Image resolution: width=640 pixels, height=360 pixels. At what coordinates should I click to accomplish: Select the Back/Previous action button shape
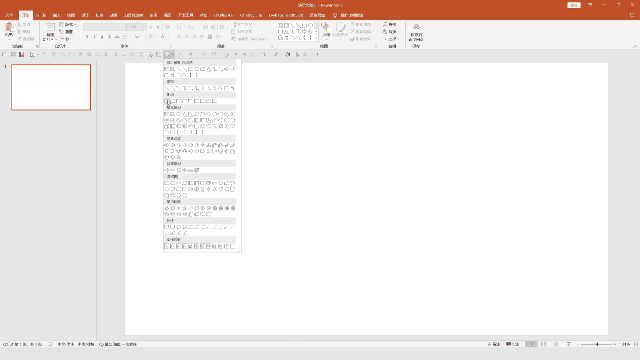(166, 246)
